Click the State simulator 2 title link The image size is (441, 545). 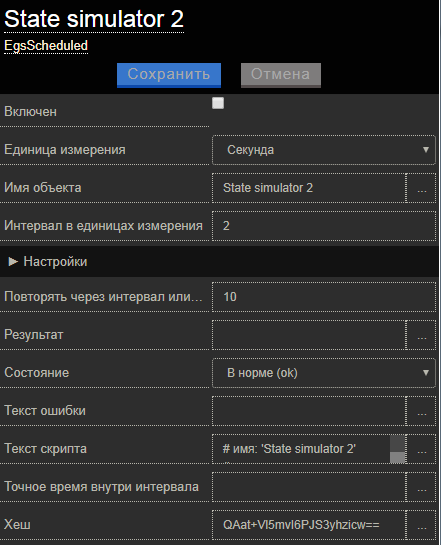tap(94, 19)
